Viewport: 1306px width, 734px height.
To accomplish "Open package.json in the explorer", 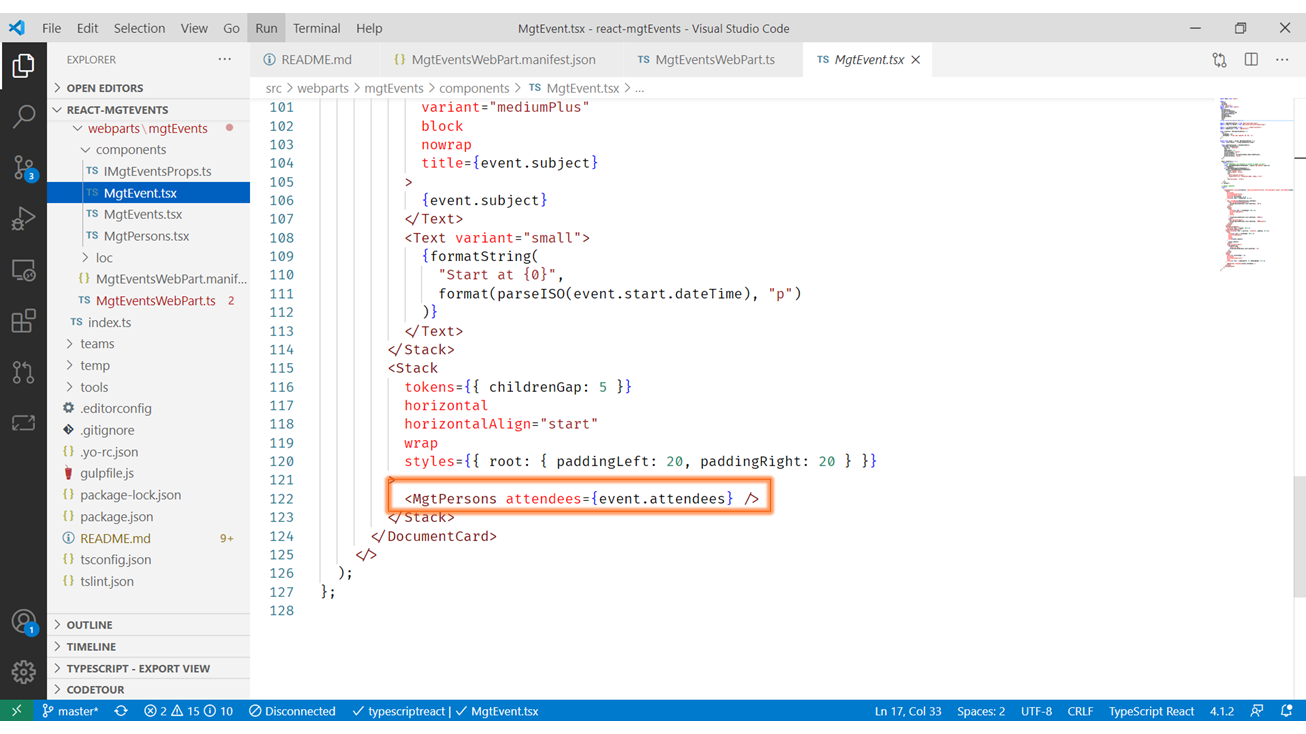I will pyautogui.click(x=116, y=517).
